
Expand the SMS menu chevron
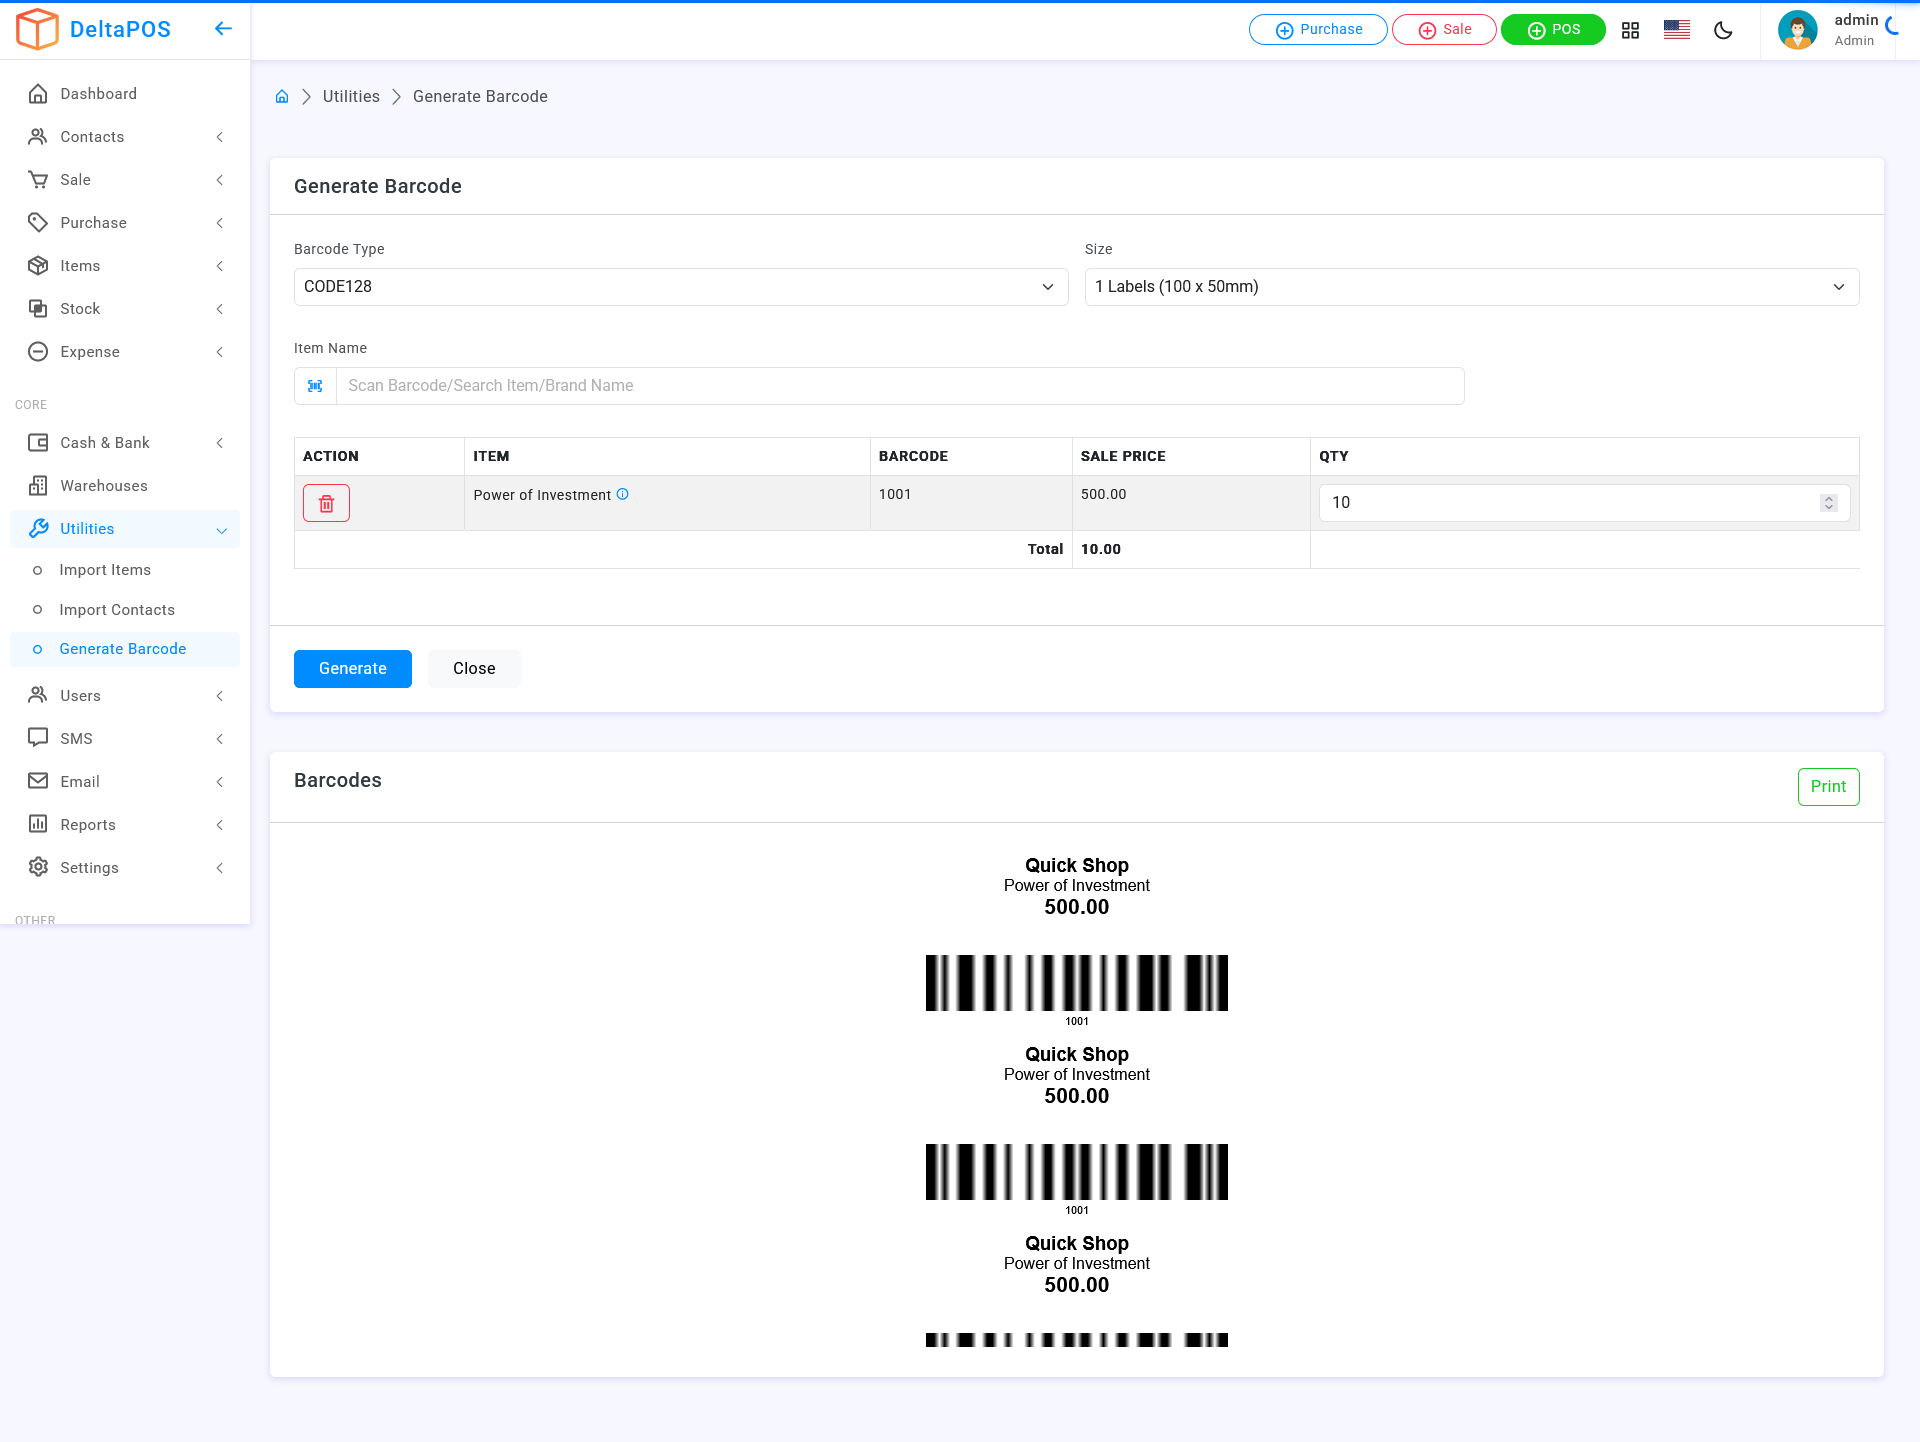[220, 739]
